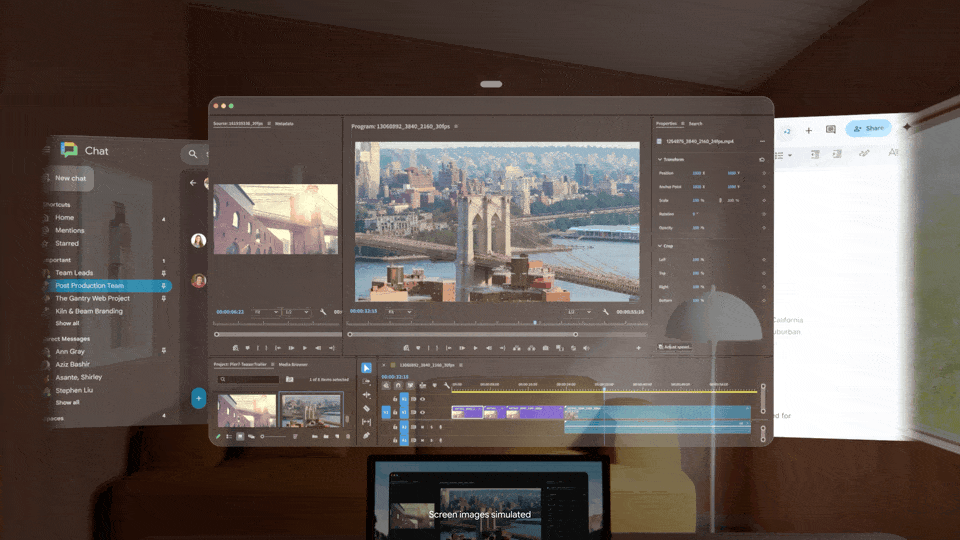Toggle scale link constraint icon
960x540 pixels.
(x=720, y=200)
